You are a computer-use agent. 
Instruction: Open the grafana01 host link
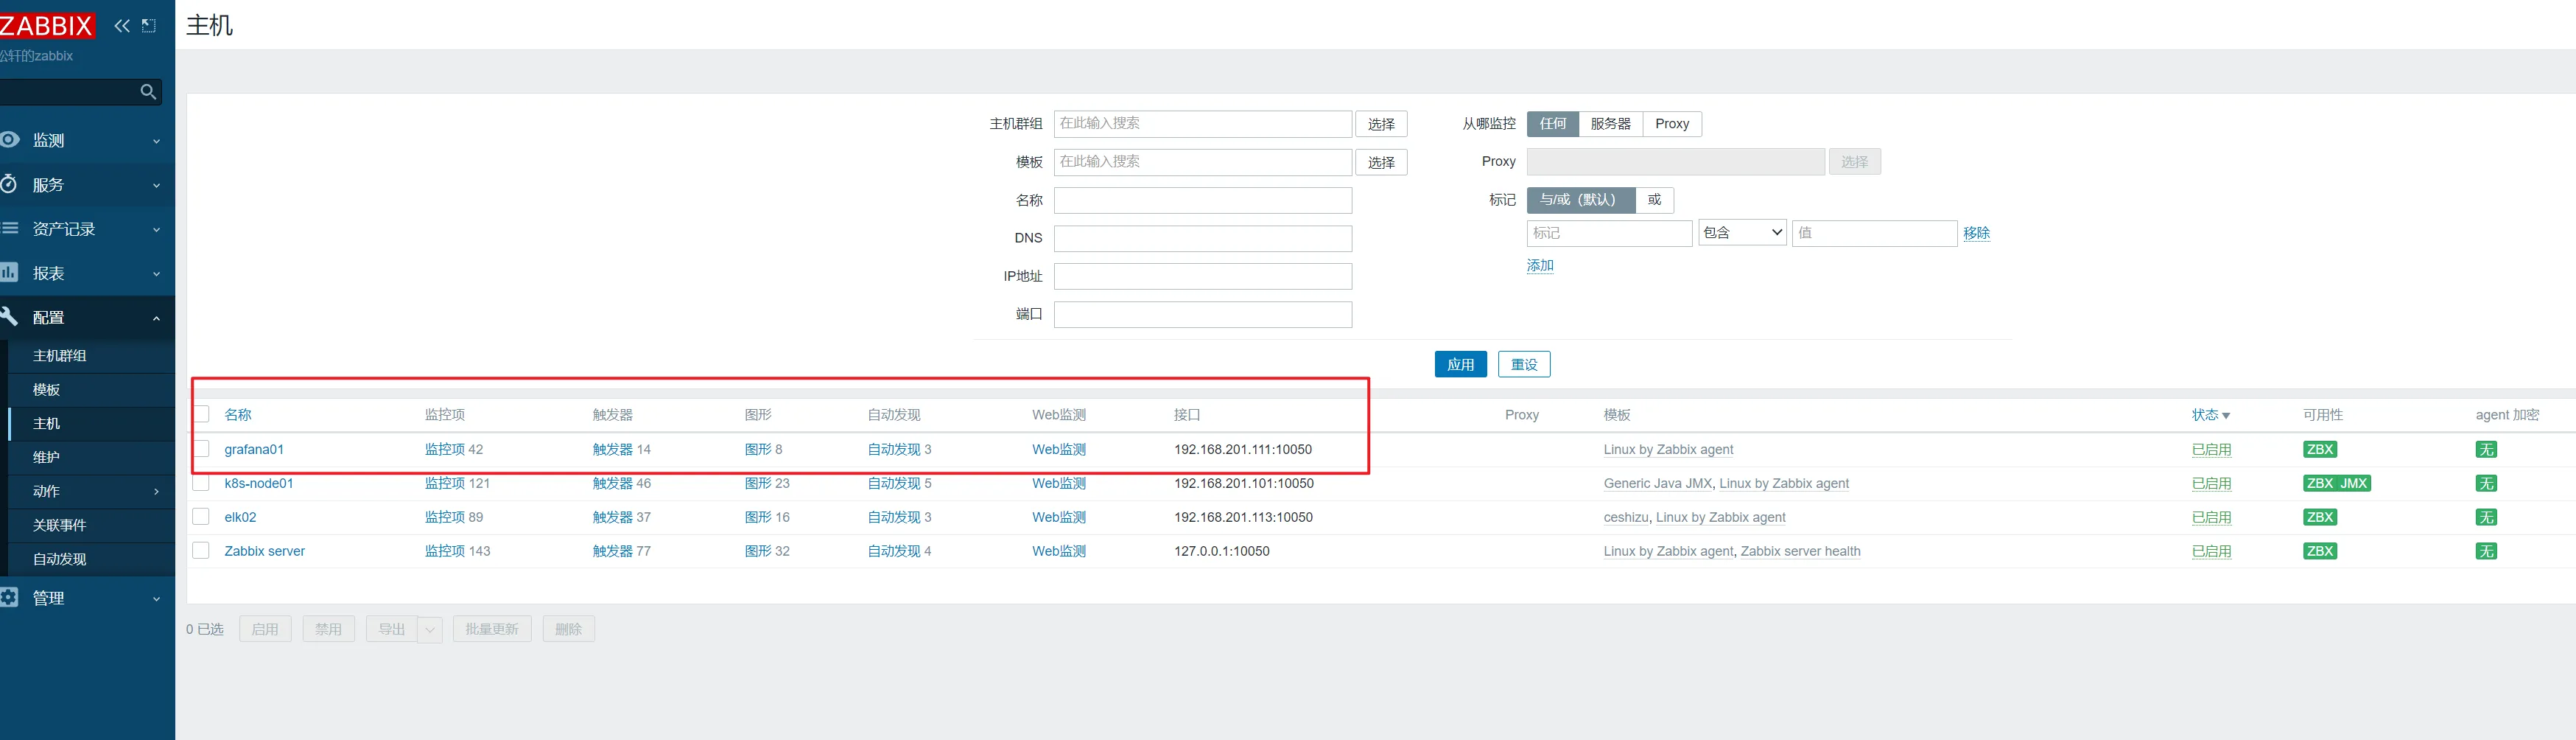pos(254,449)
